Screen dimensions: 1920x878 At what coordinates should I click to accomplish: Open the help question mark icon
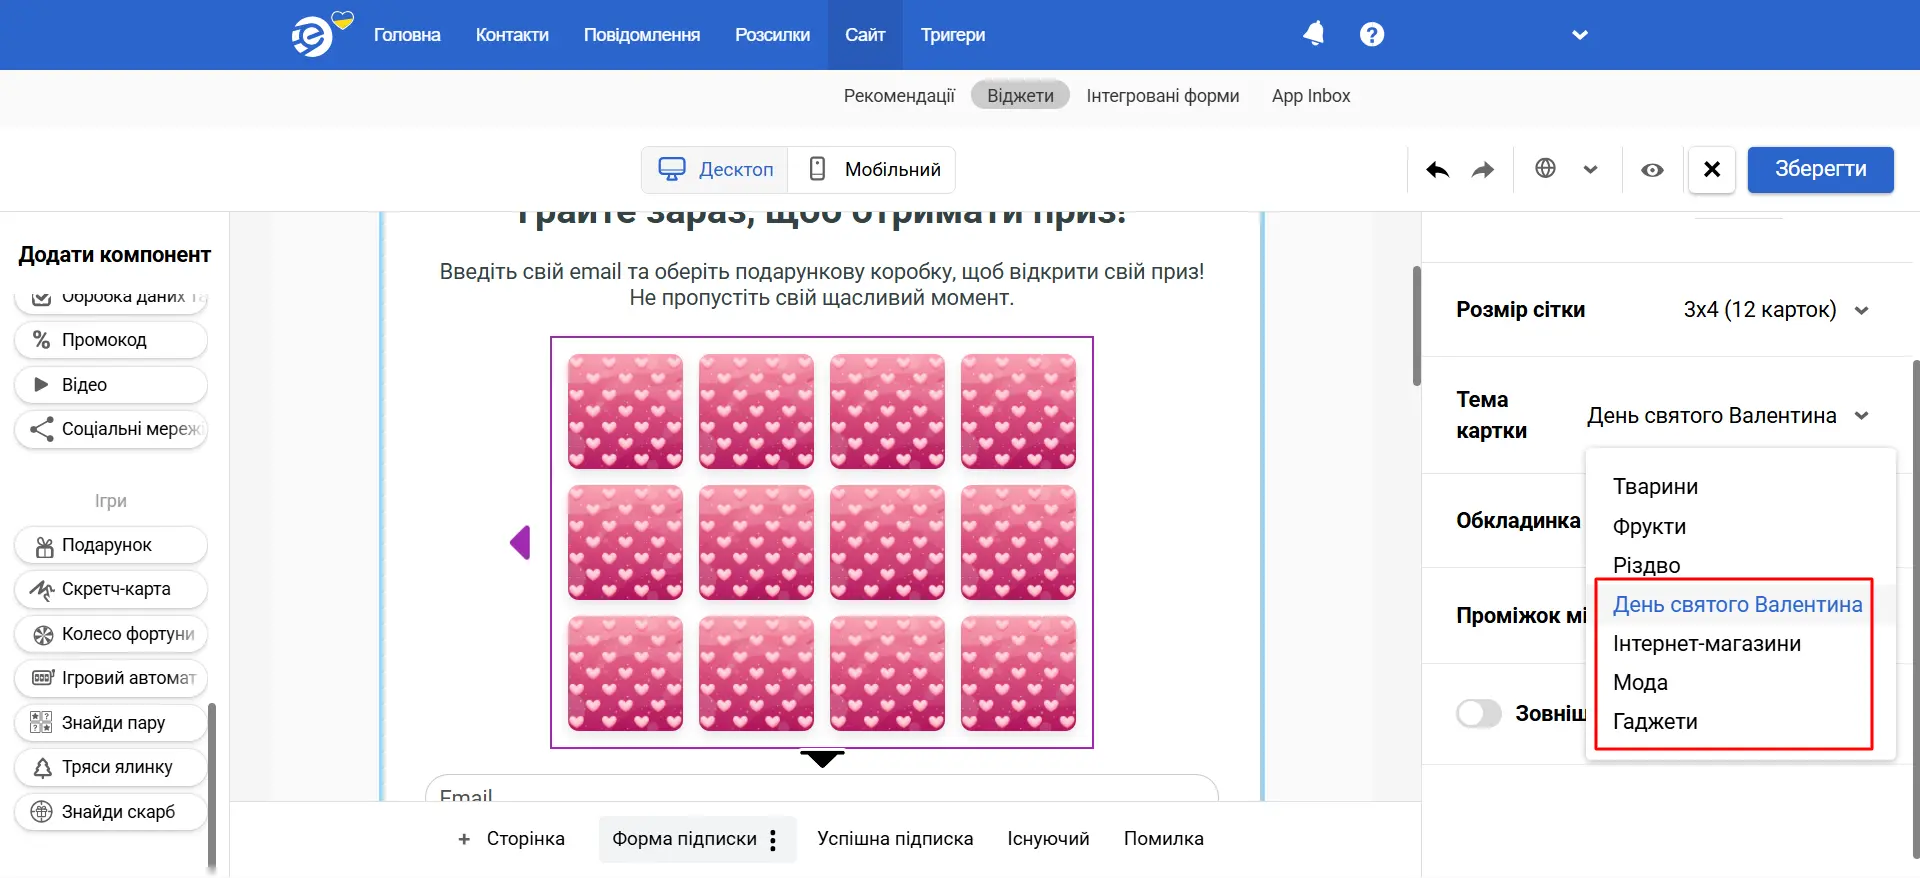[1372, 34]
